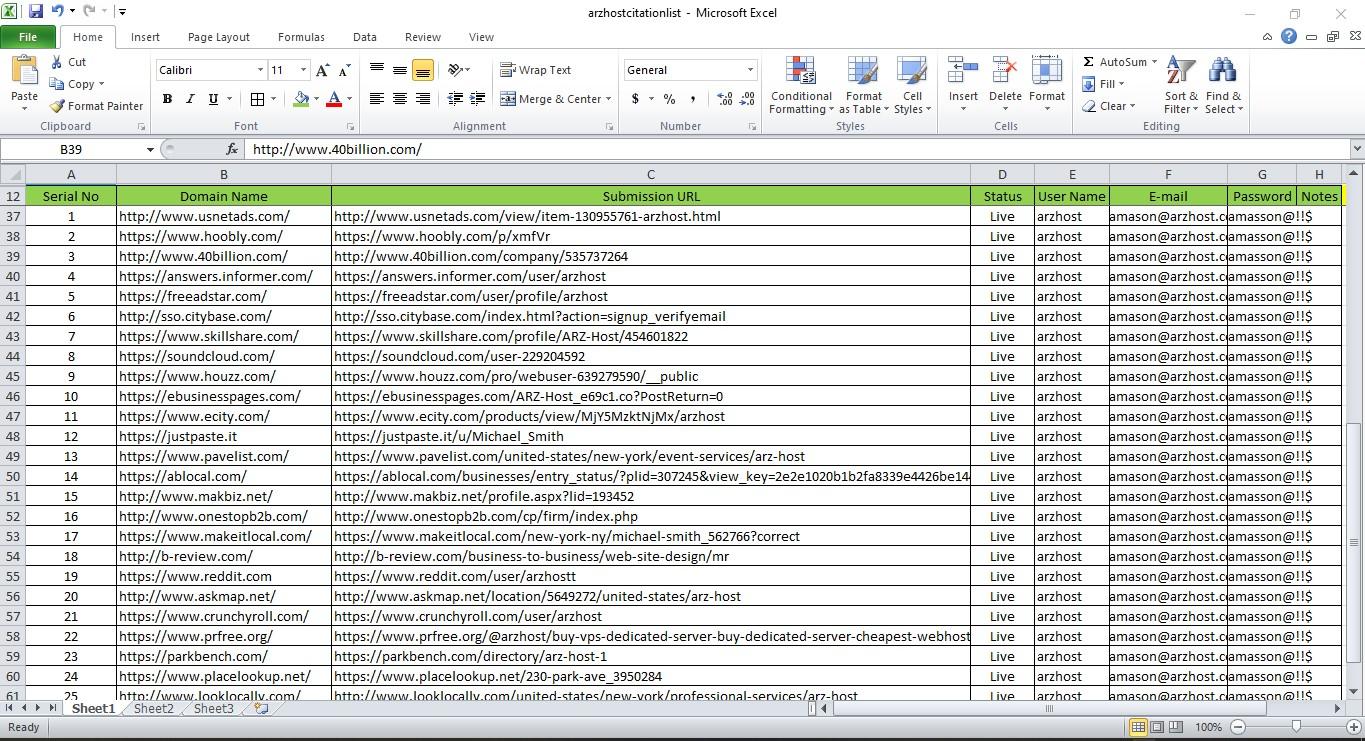The height and width of the screenshot is (741, 1365).
Task: Switch to Sheet2
Action: [152, 708]
